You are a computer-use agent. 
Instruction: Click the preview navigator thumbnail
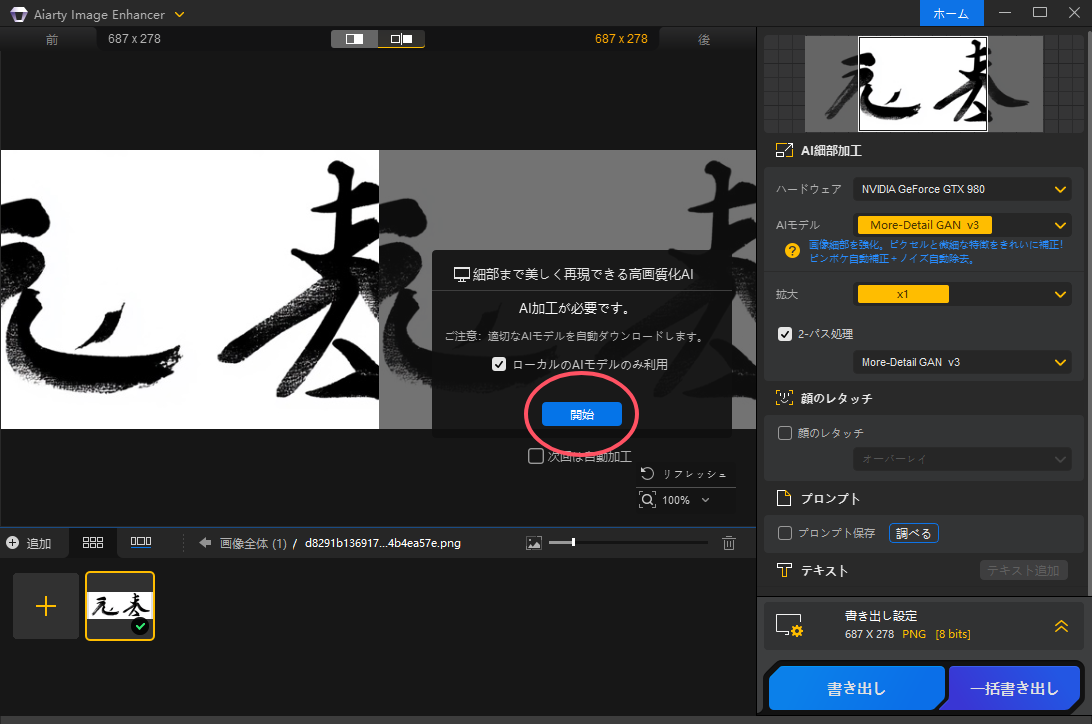tap(923, 84)
